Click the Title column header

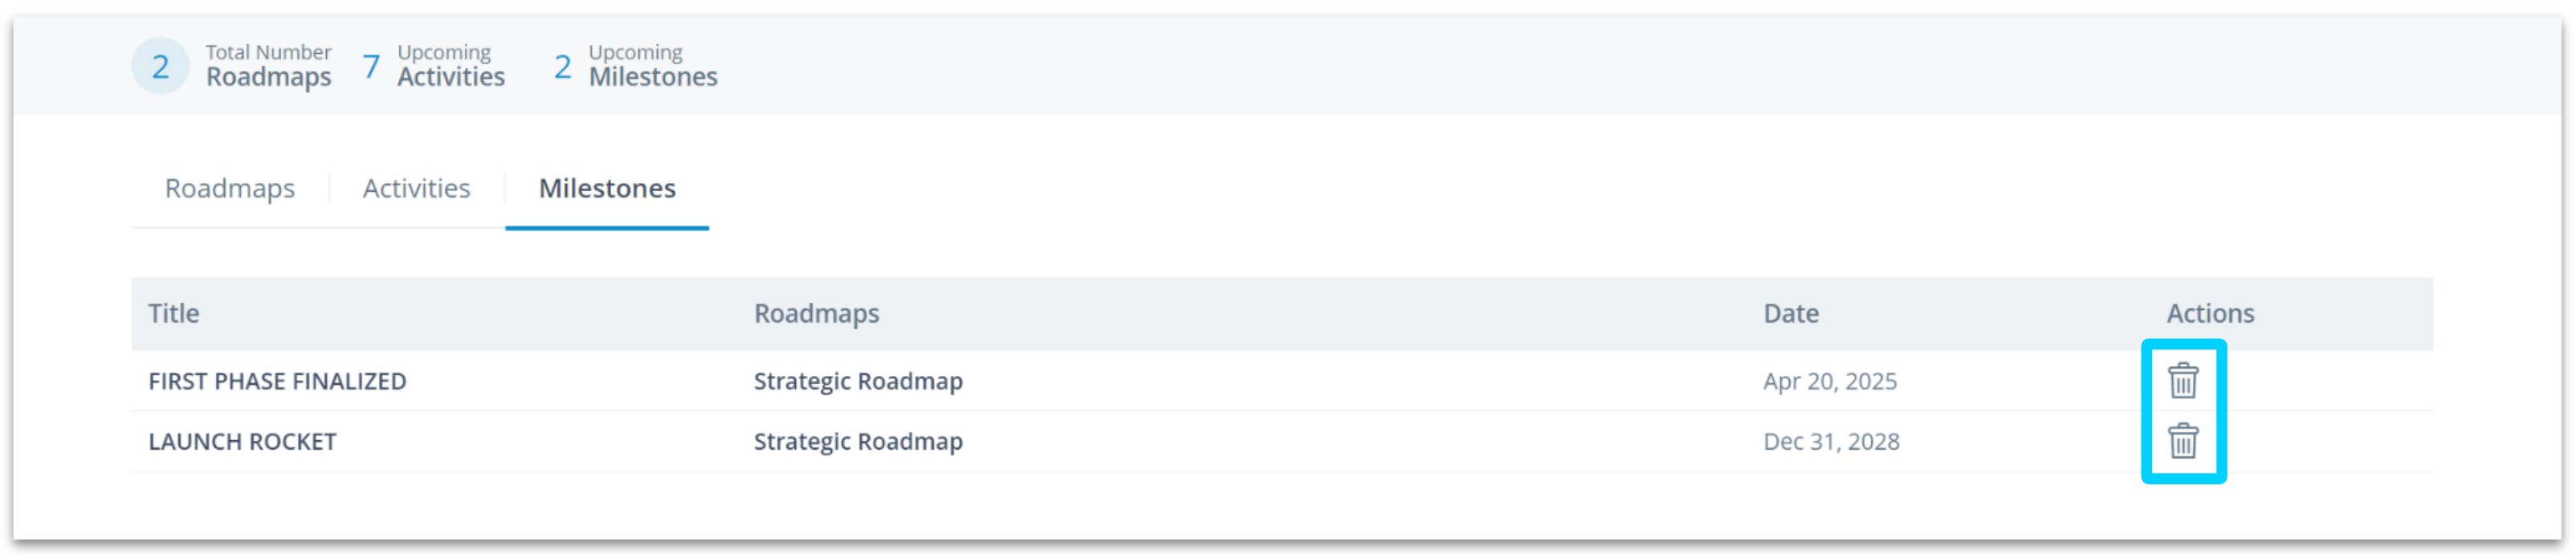tap(174, 313)
